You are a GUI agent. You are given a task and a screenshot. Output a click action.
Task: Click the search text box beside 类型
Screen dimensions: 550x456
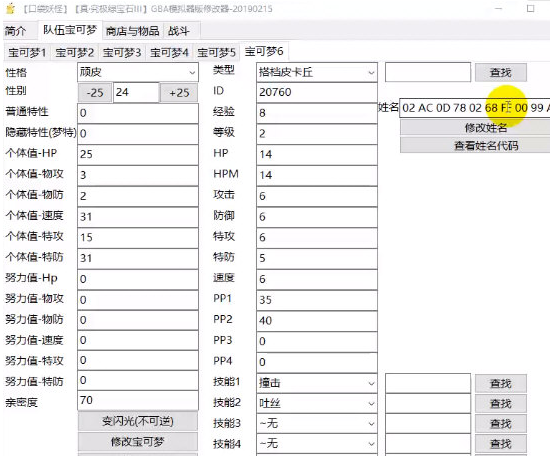click(428, 72)
